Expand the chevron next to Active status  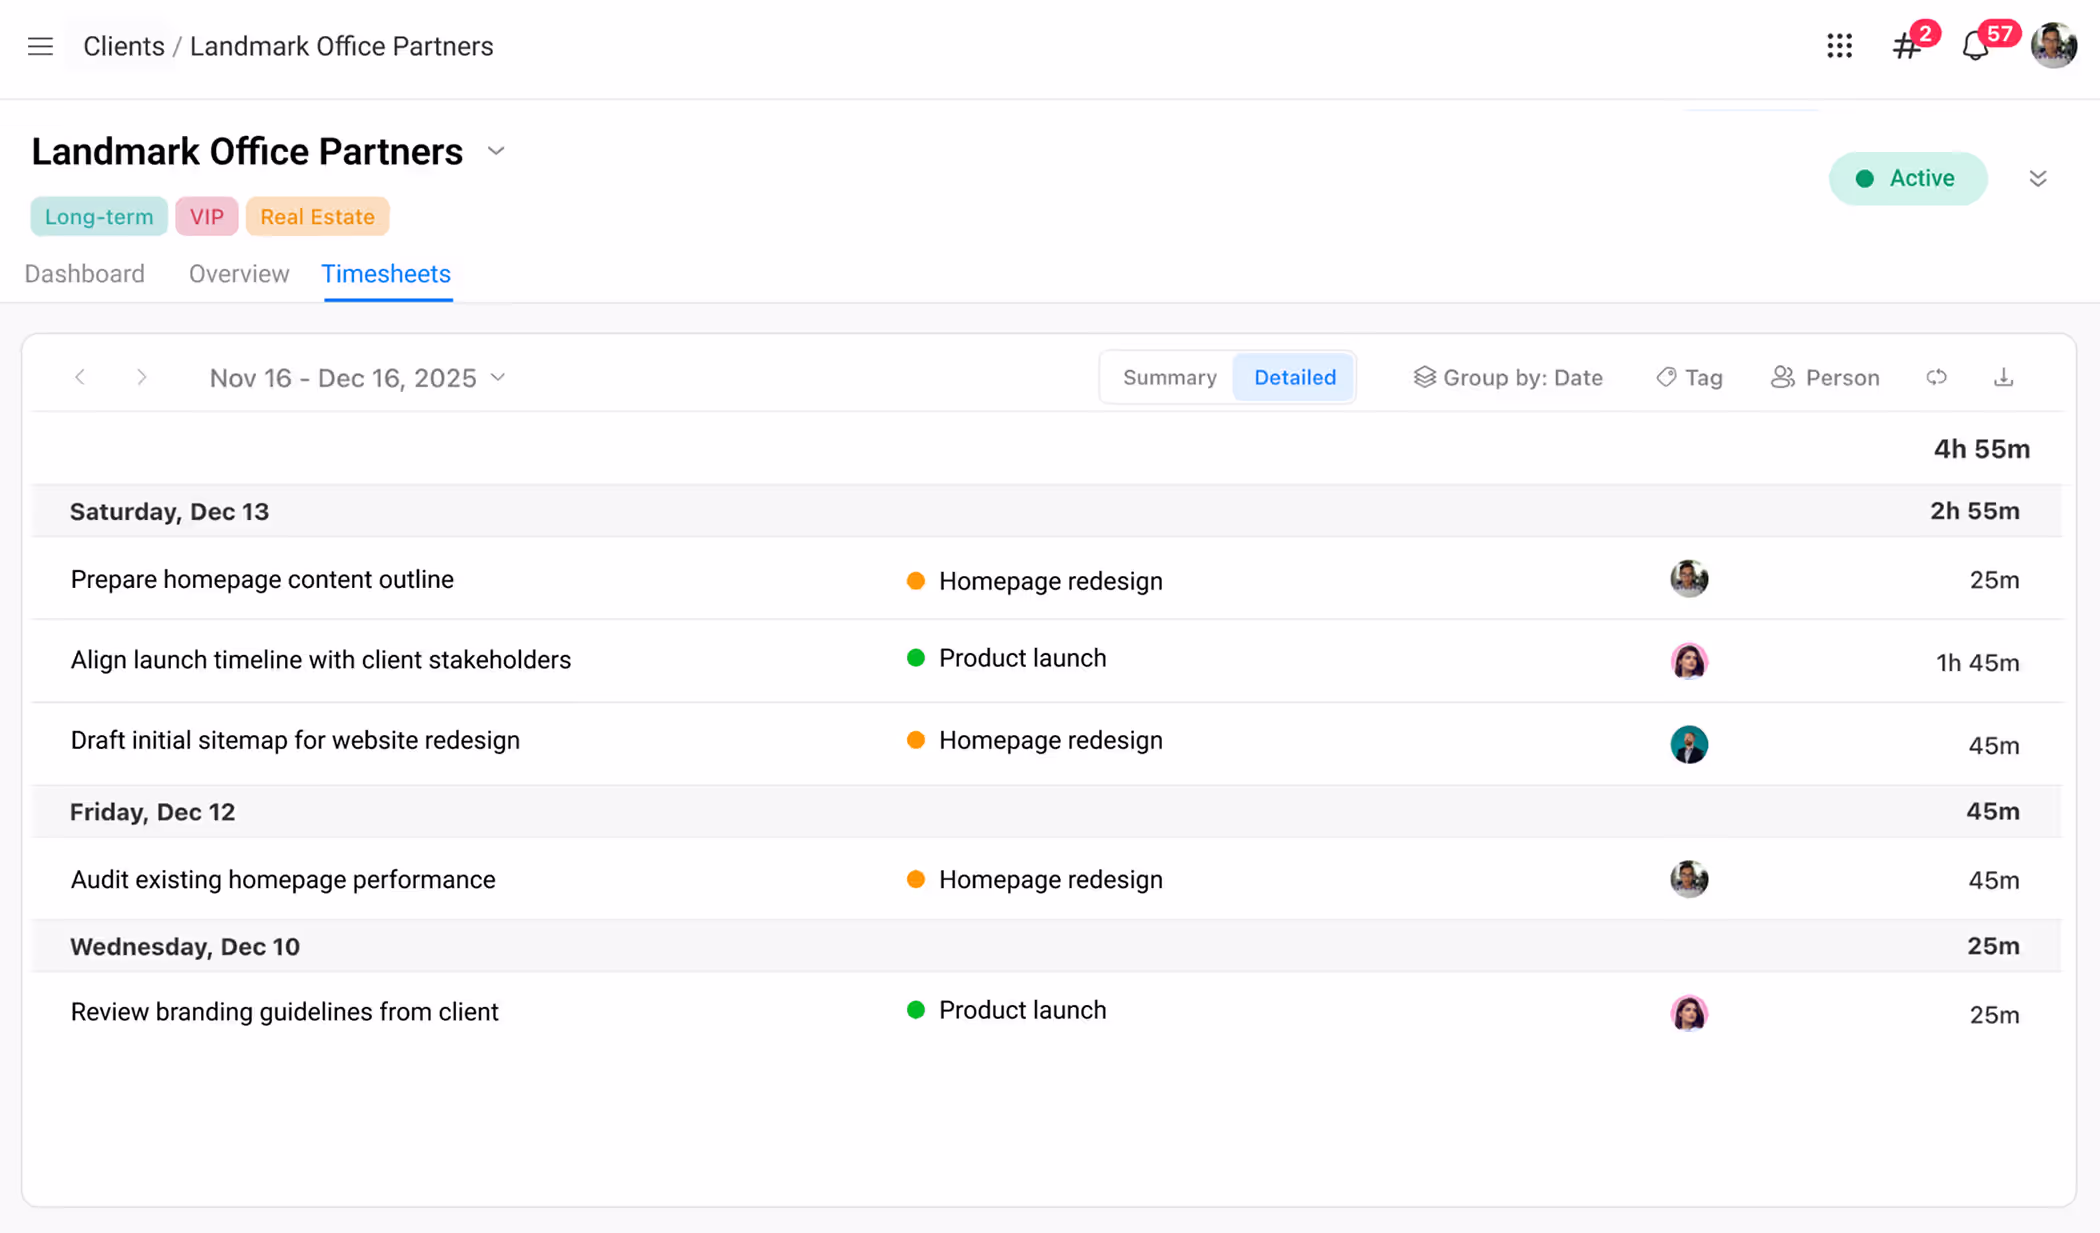[2038, 178]
